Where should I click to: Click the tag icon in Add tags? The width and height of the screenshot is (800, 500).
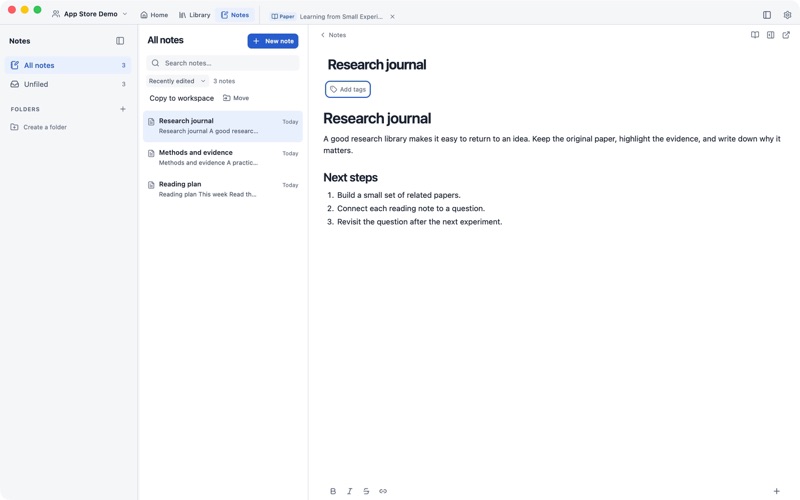pos(333,89)
